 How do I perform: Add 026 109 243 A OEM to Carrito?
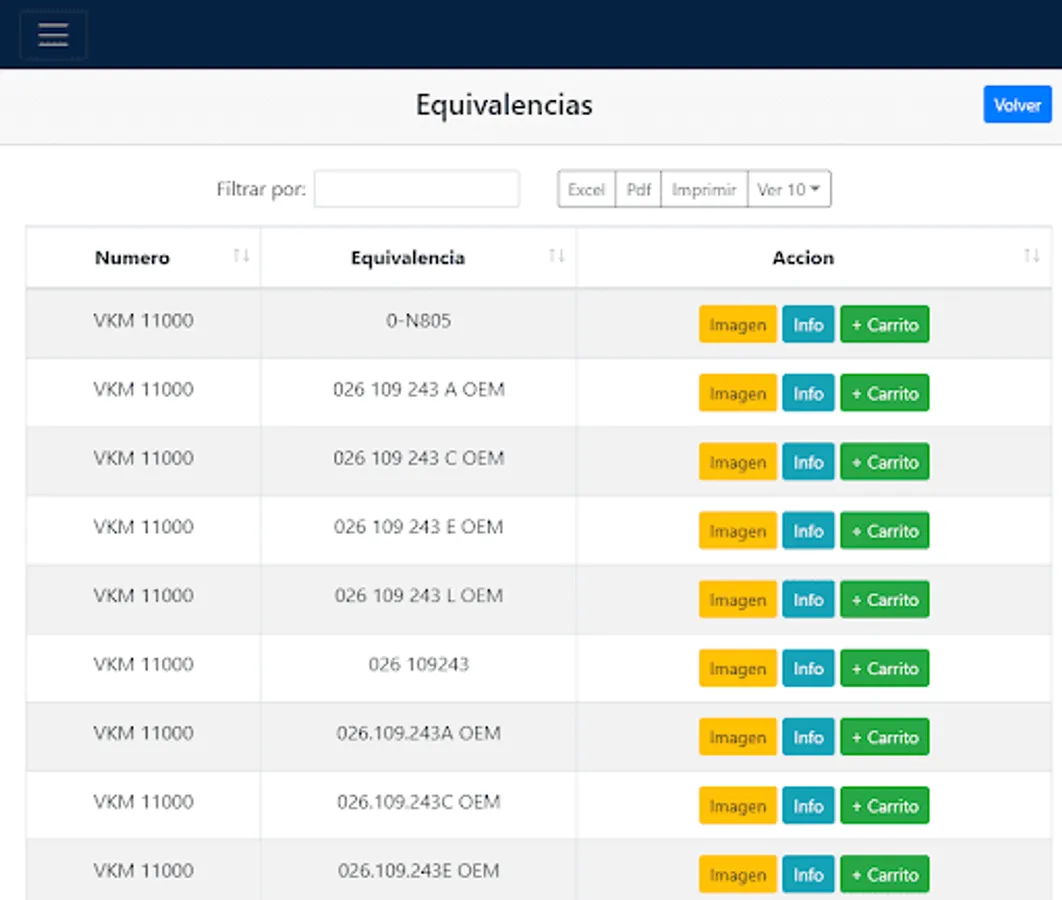coord(885,393)
